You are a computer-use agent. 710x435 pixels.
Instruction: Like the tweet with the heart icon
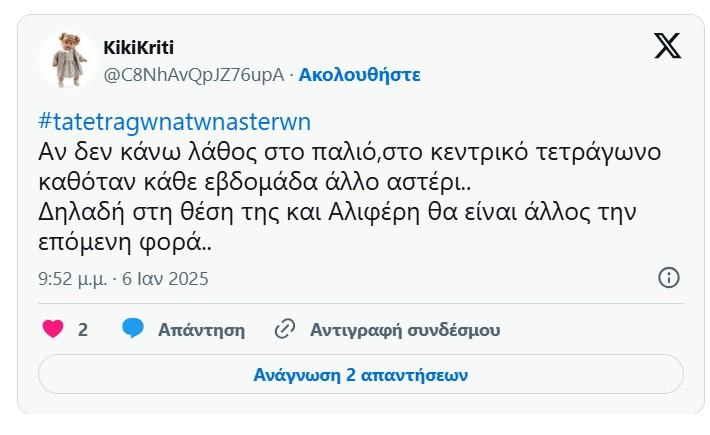tap(53, 329)
